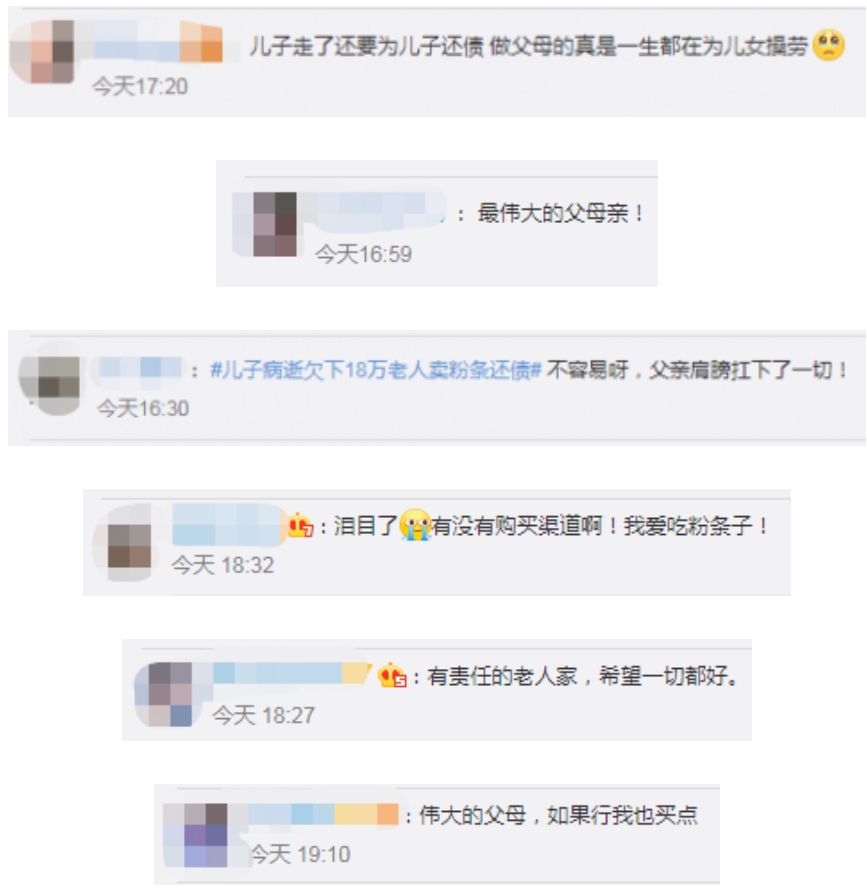Image resolution: width=867 pixels, height=894 pixels.
Task: Click the crown level-7 badge icon
Action: 300,525
